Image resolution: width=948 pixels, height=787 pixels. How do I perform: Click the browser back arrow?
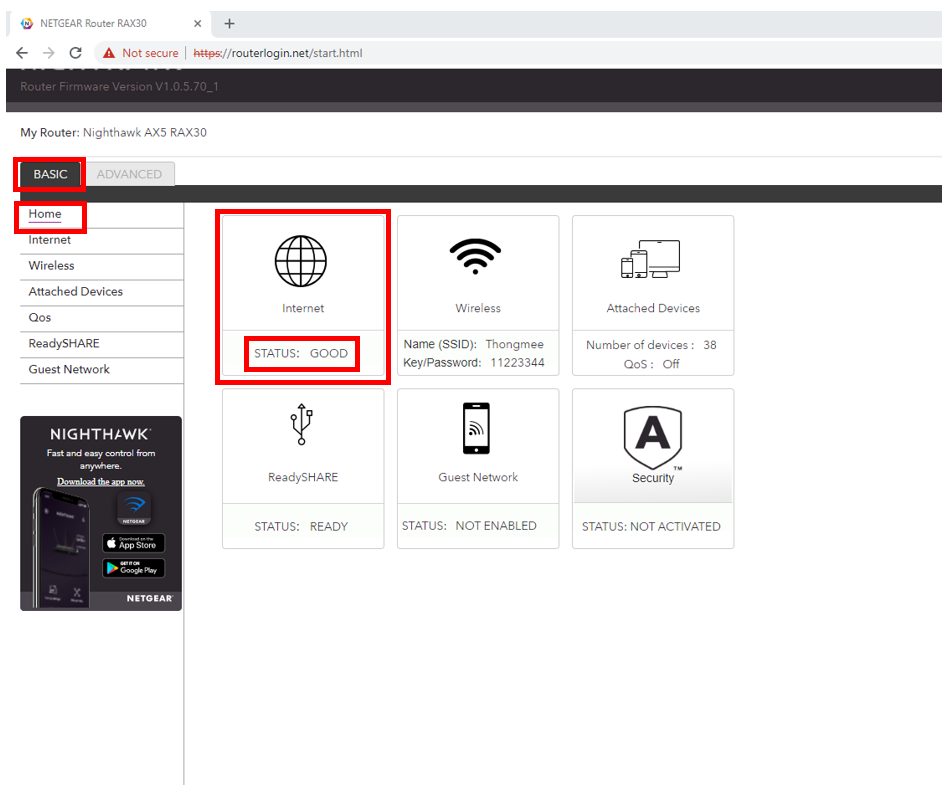pyautogui.click(x=22, y=53)
